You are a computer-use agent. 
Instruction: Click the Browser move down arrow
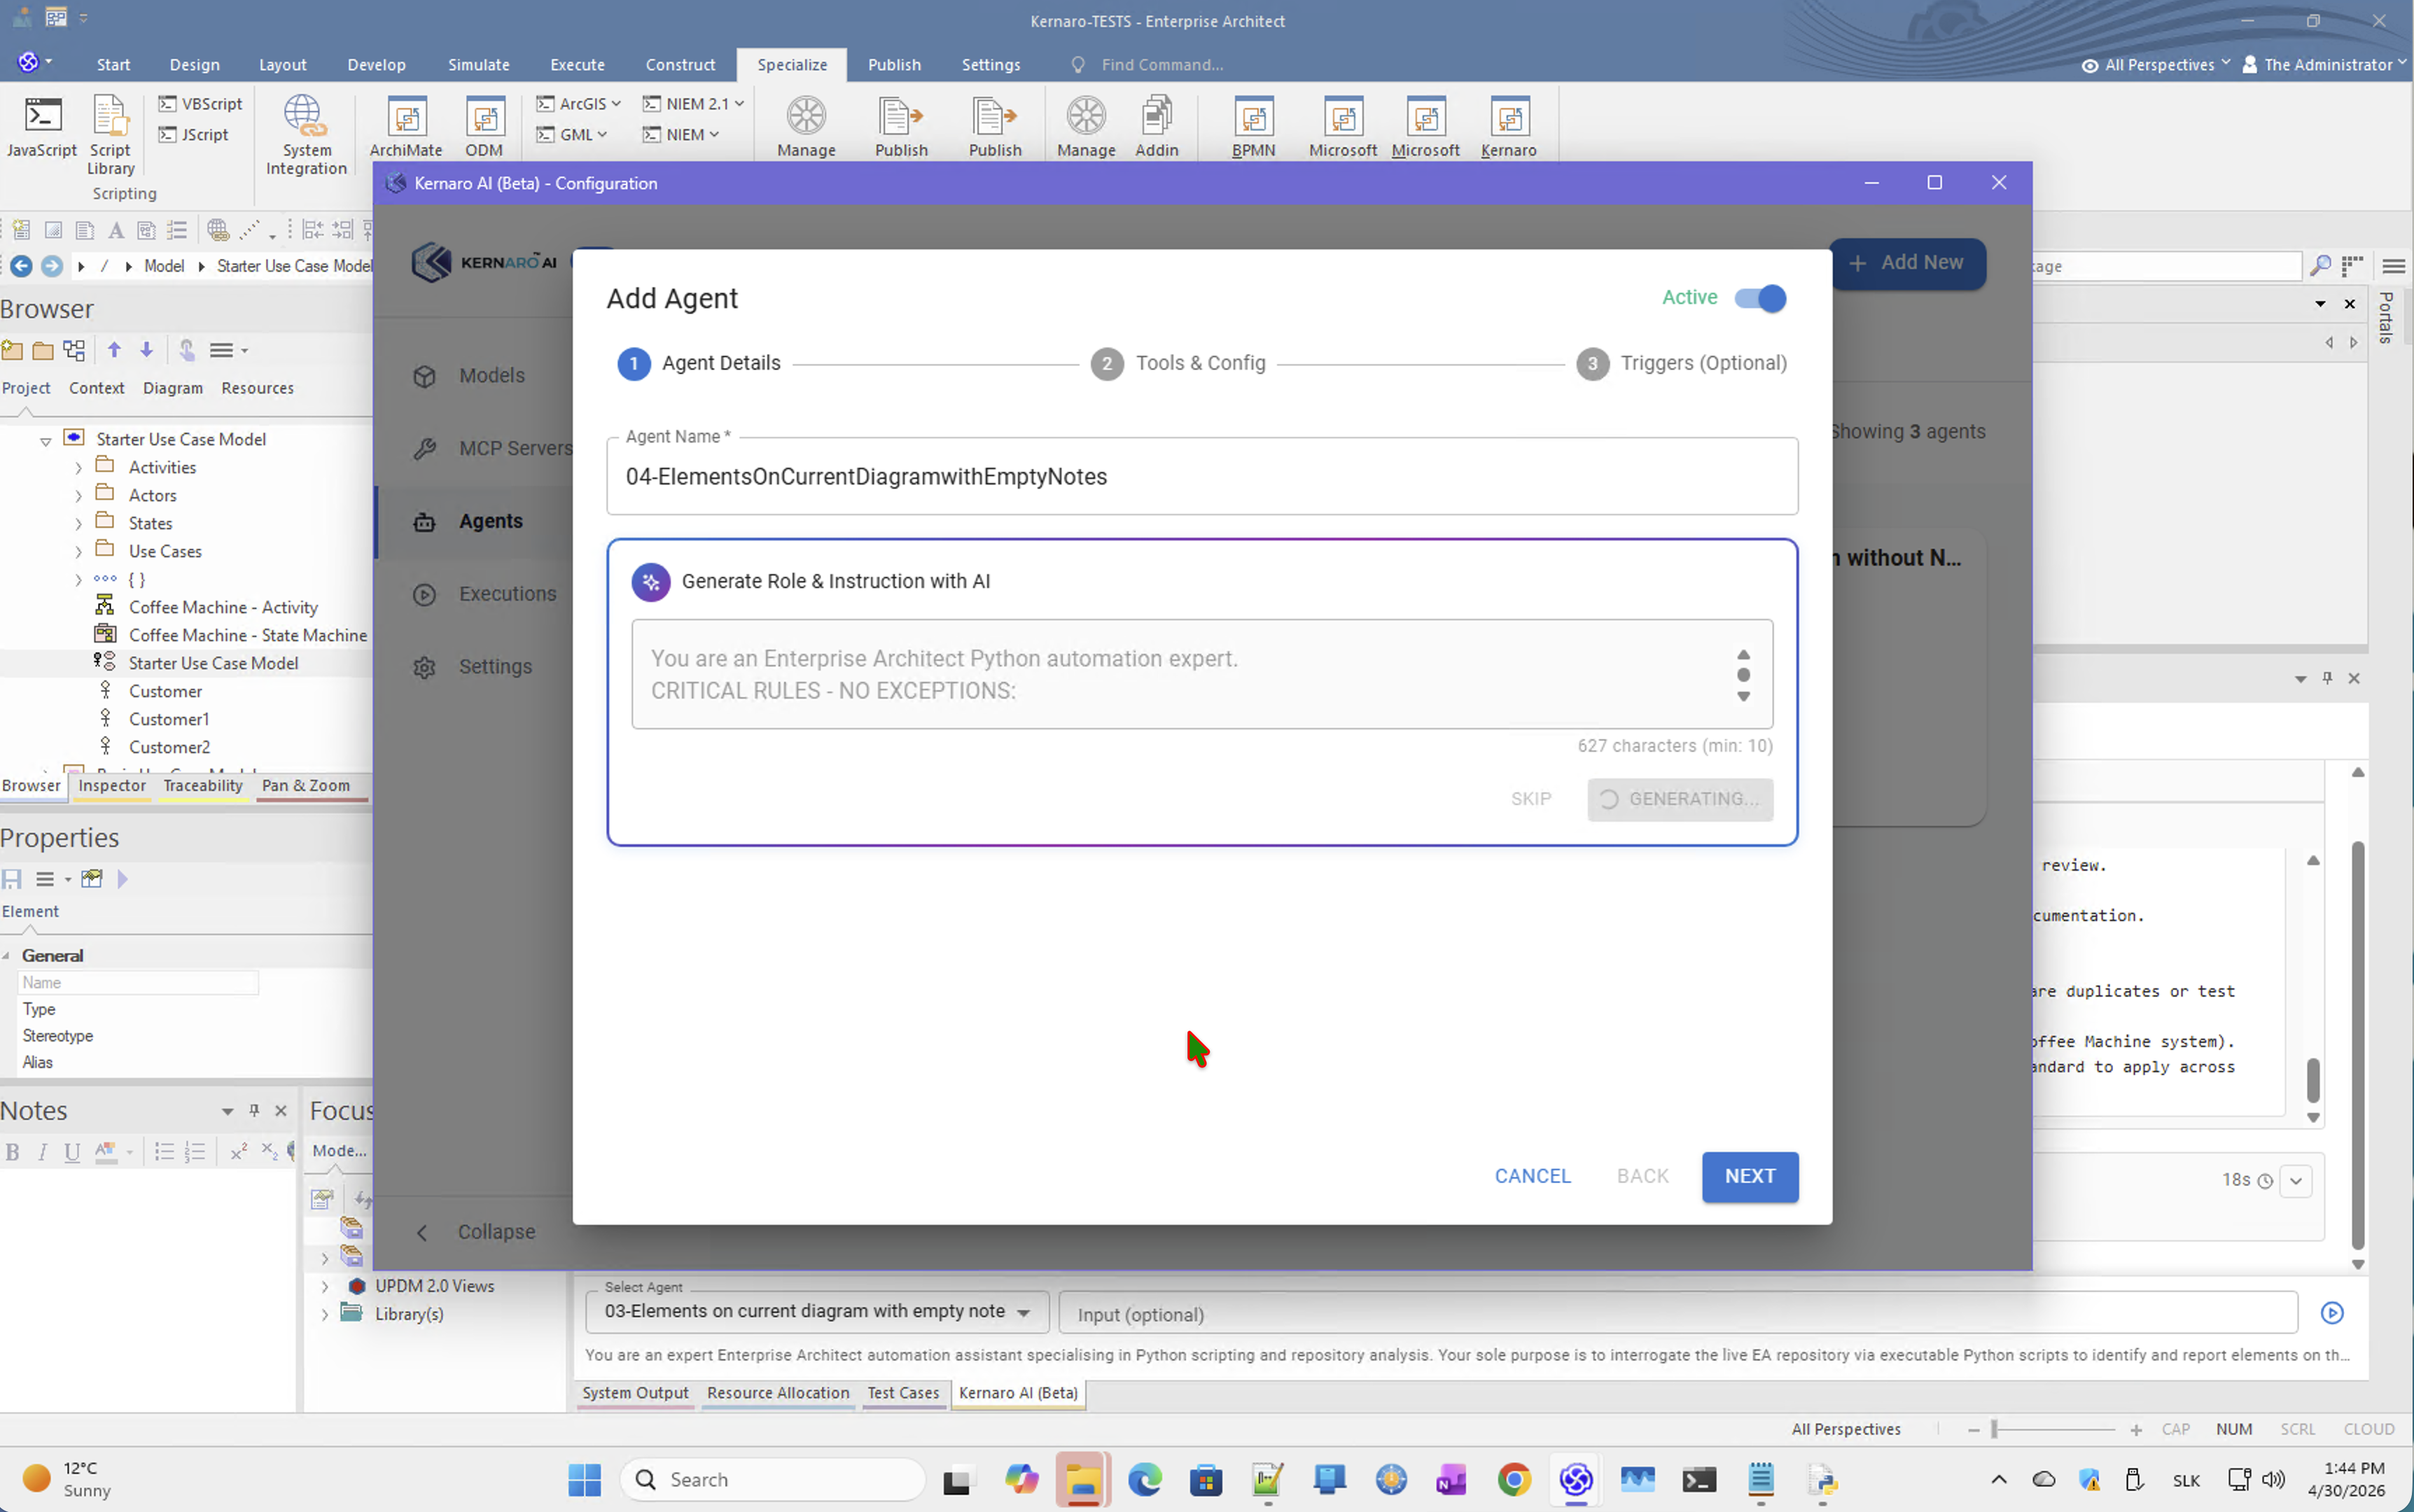tap(146, 350)
